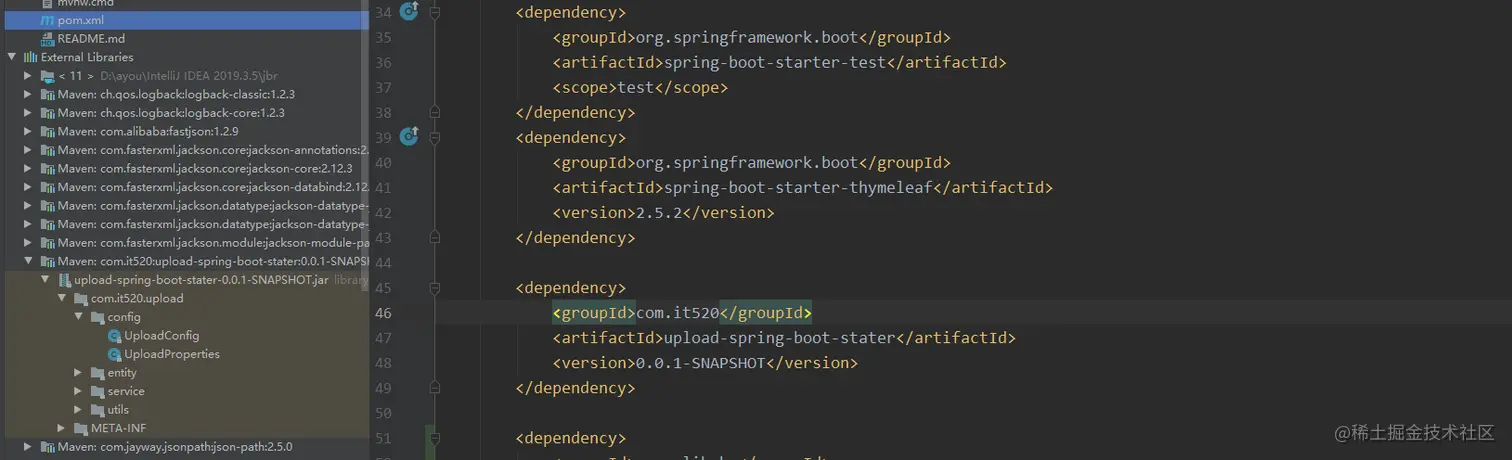This screenshot has width=1512, height=460.
Task: Fold the dependency block starting on line 39
Action: (x=434, y=138)
